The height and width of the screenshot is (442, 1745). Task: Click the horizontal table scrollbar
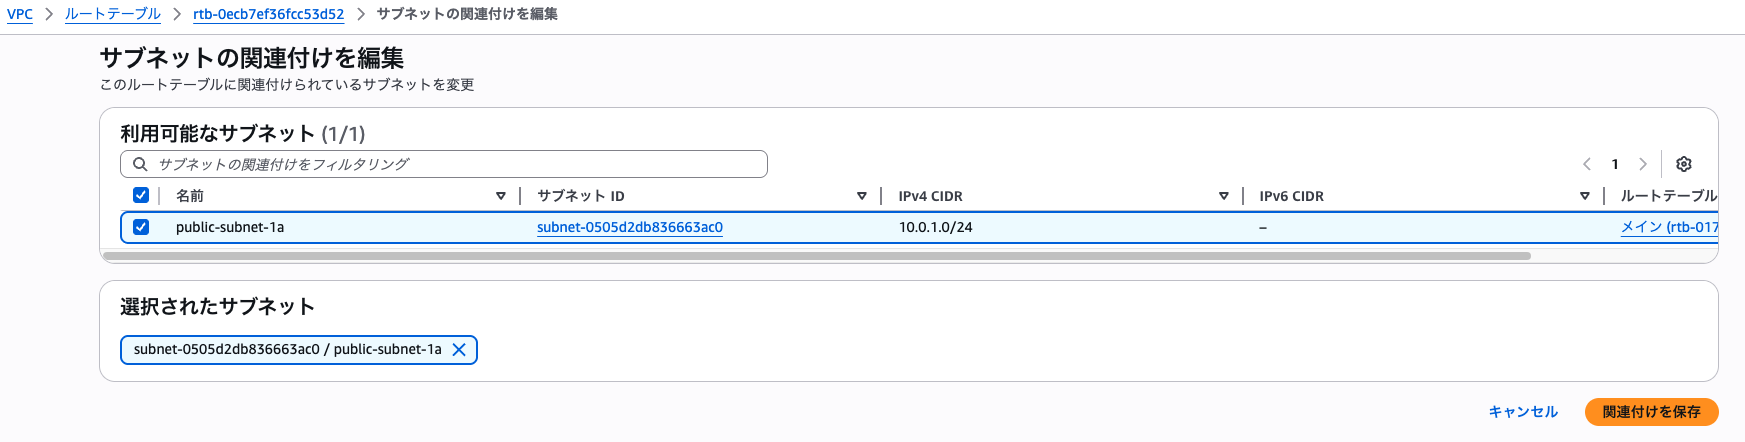(817, 256)
